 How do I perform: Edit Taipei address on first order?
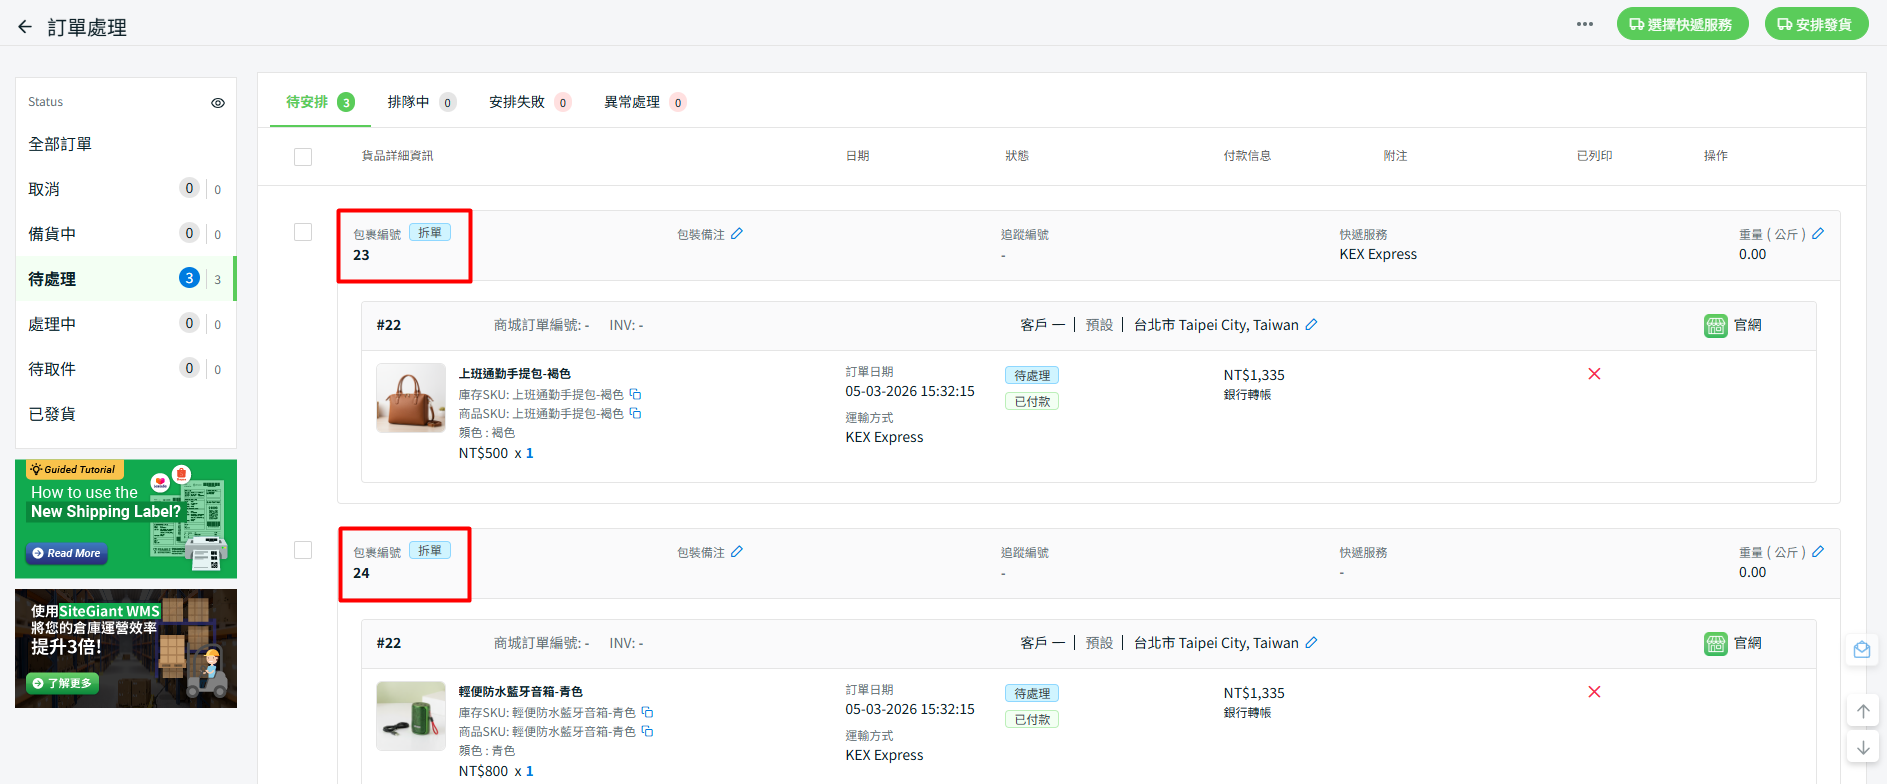[1311, 325]
